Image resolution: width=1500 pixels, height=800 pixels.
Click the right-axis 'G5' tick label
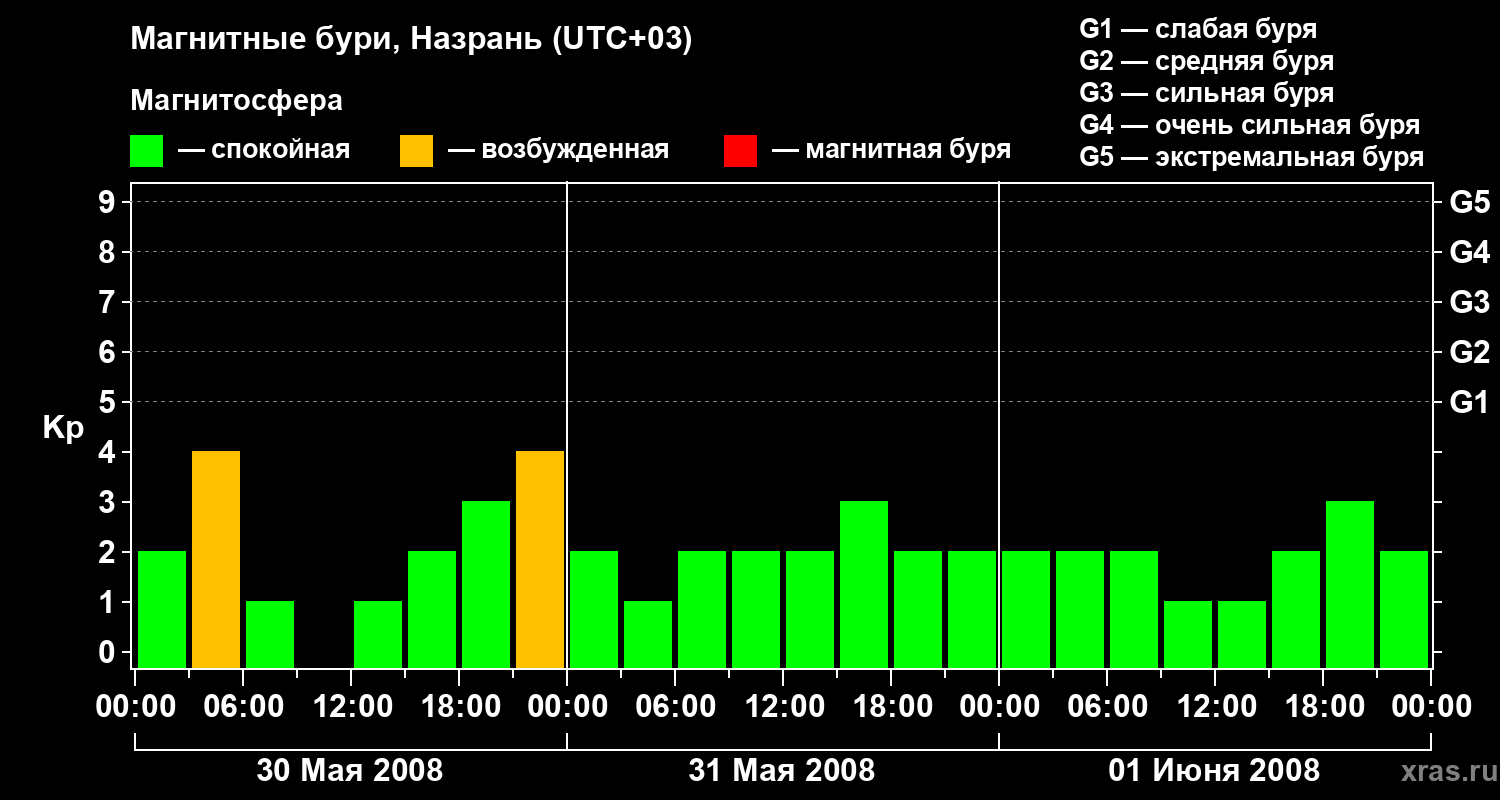coord(1469,202)
